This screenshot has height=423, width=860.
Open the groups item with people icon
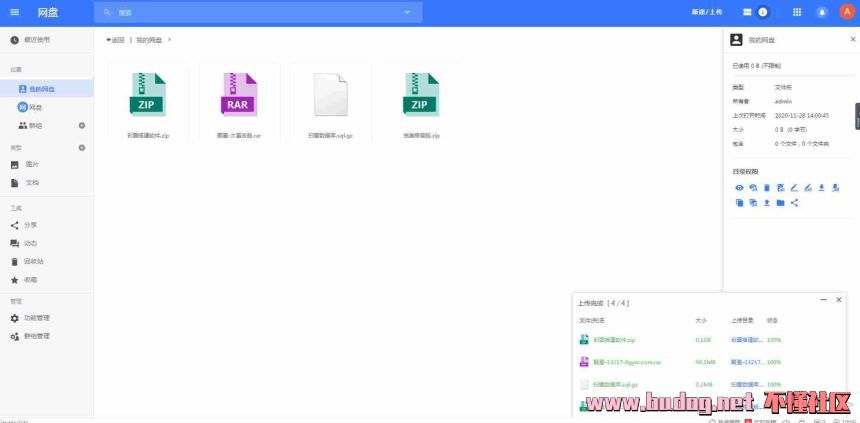point(31,126)
